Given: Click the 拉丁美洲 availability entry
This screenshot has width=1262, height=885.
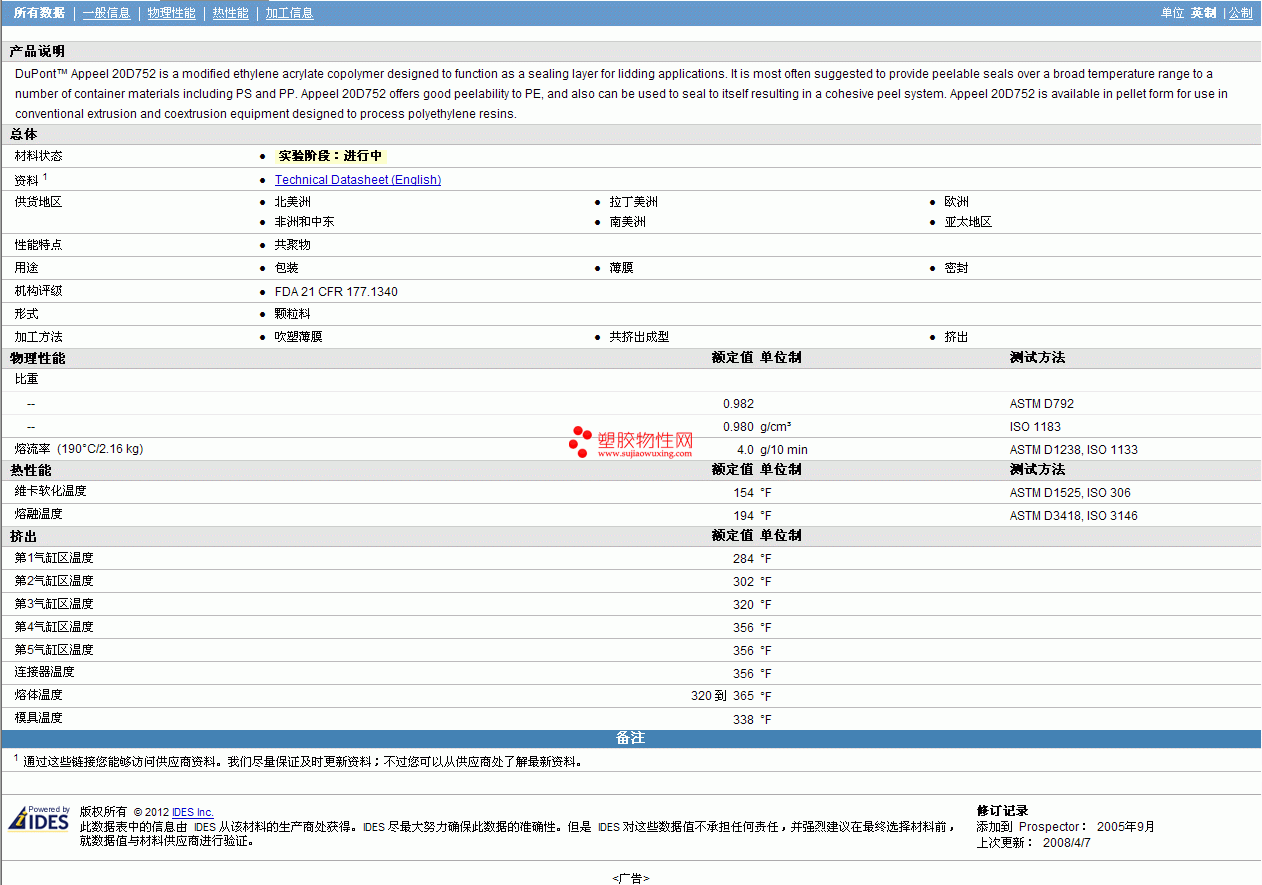Looking at the screenshot, I should (x=633, y=202).
